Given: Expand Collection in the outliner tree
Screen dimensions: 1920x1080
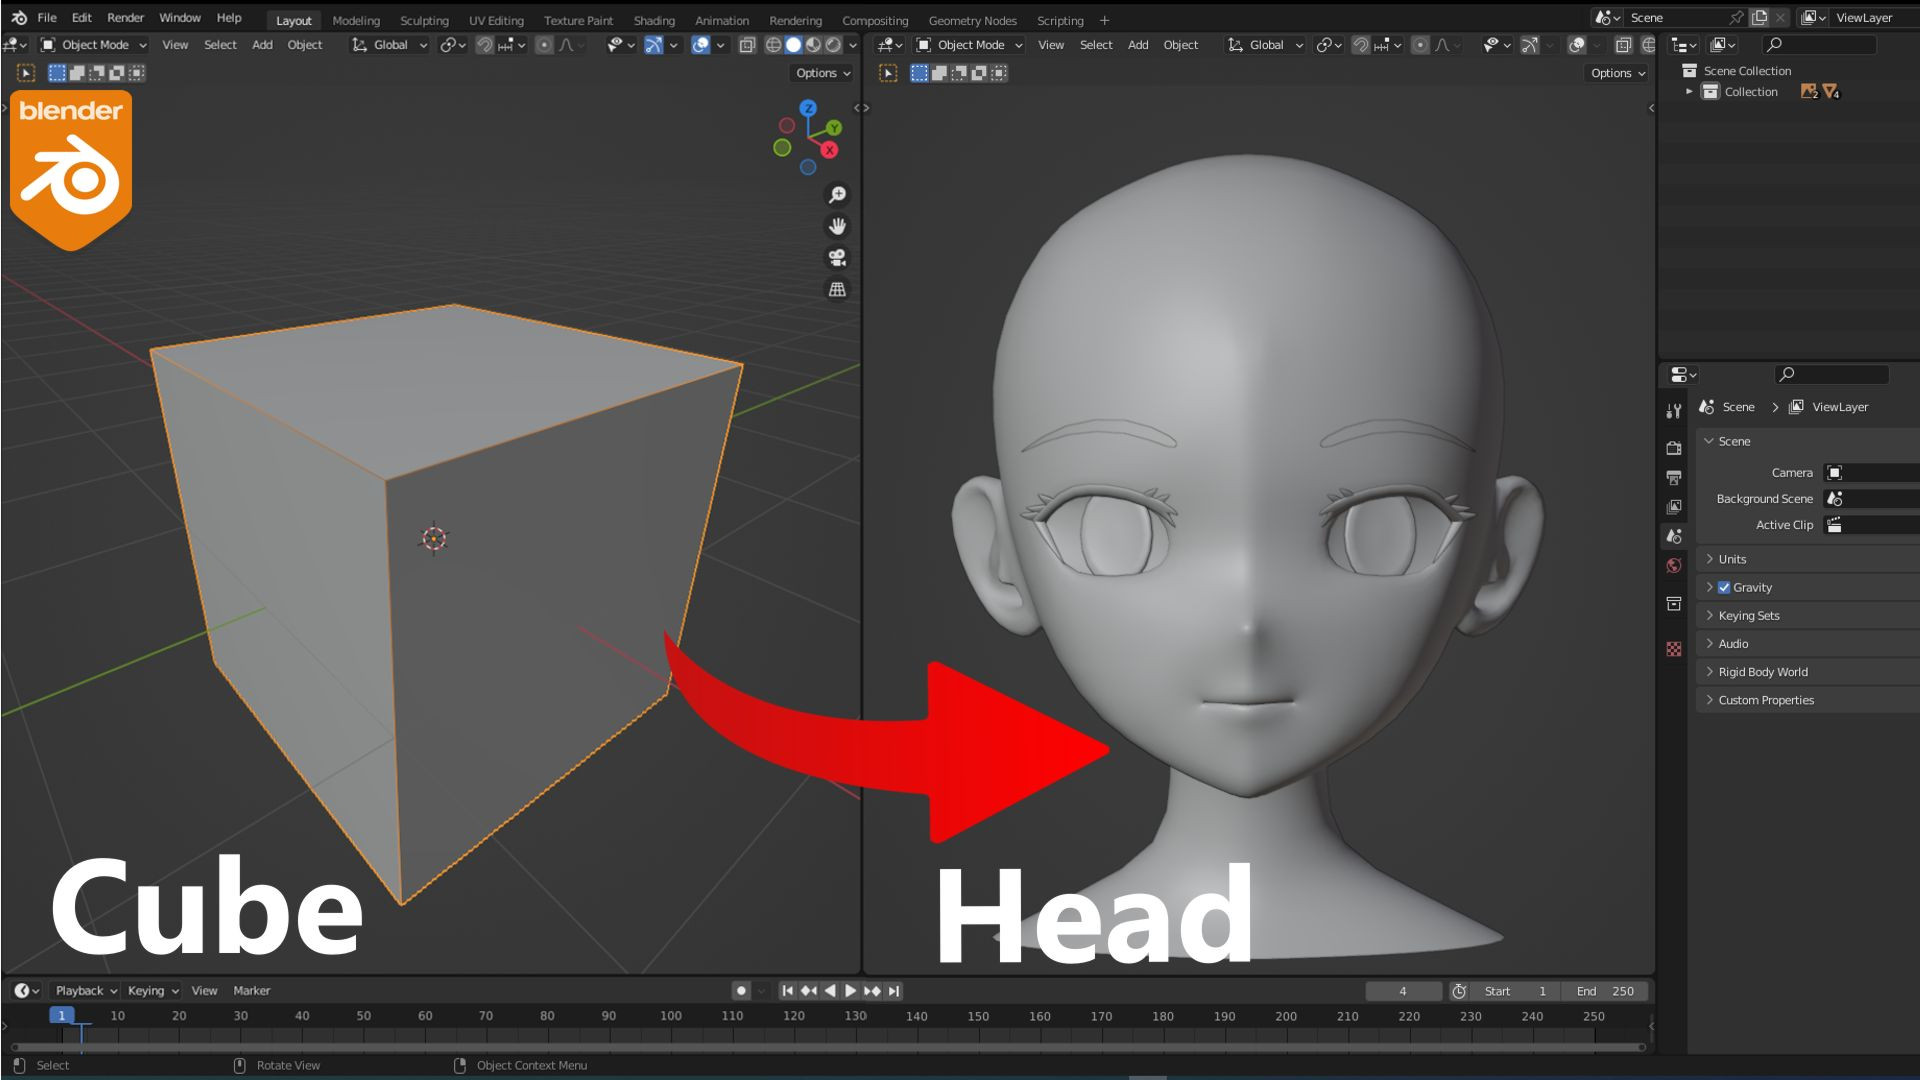Looking at the screenshot, I should pos(1689,92).
